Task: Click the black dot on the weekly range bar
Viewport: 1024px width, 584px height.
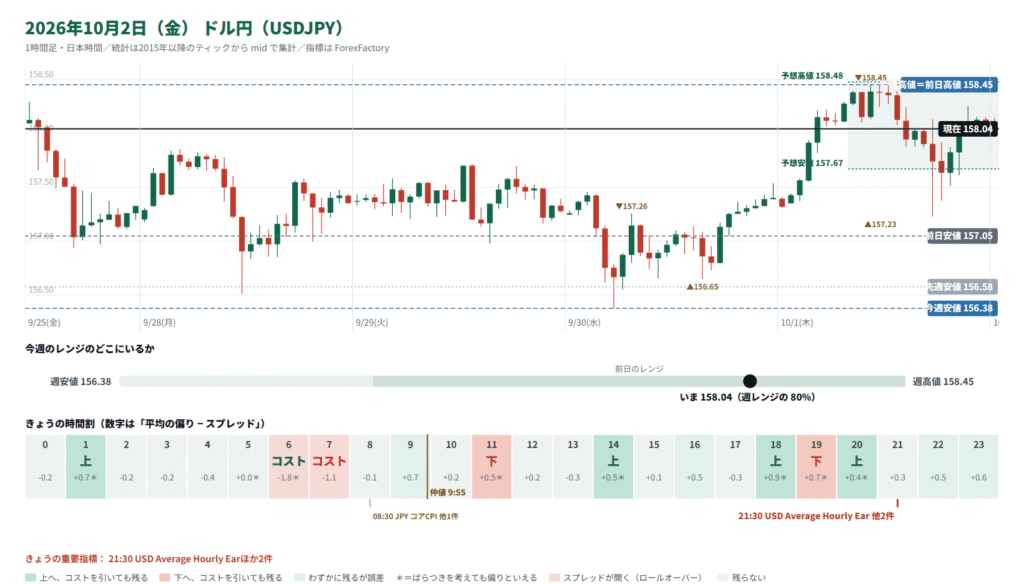Action: [750, 381]
